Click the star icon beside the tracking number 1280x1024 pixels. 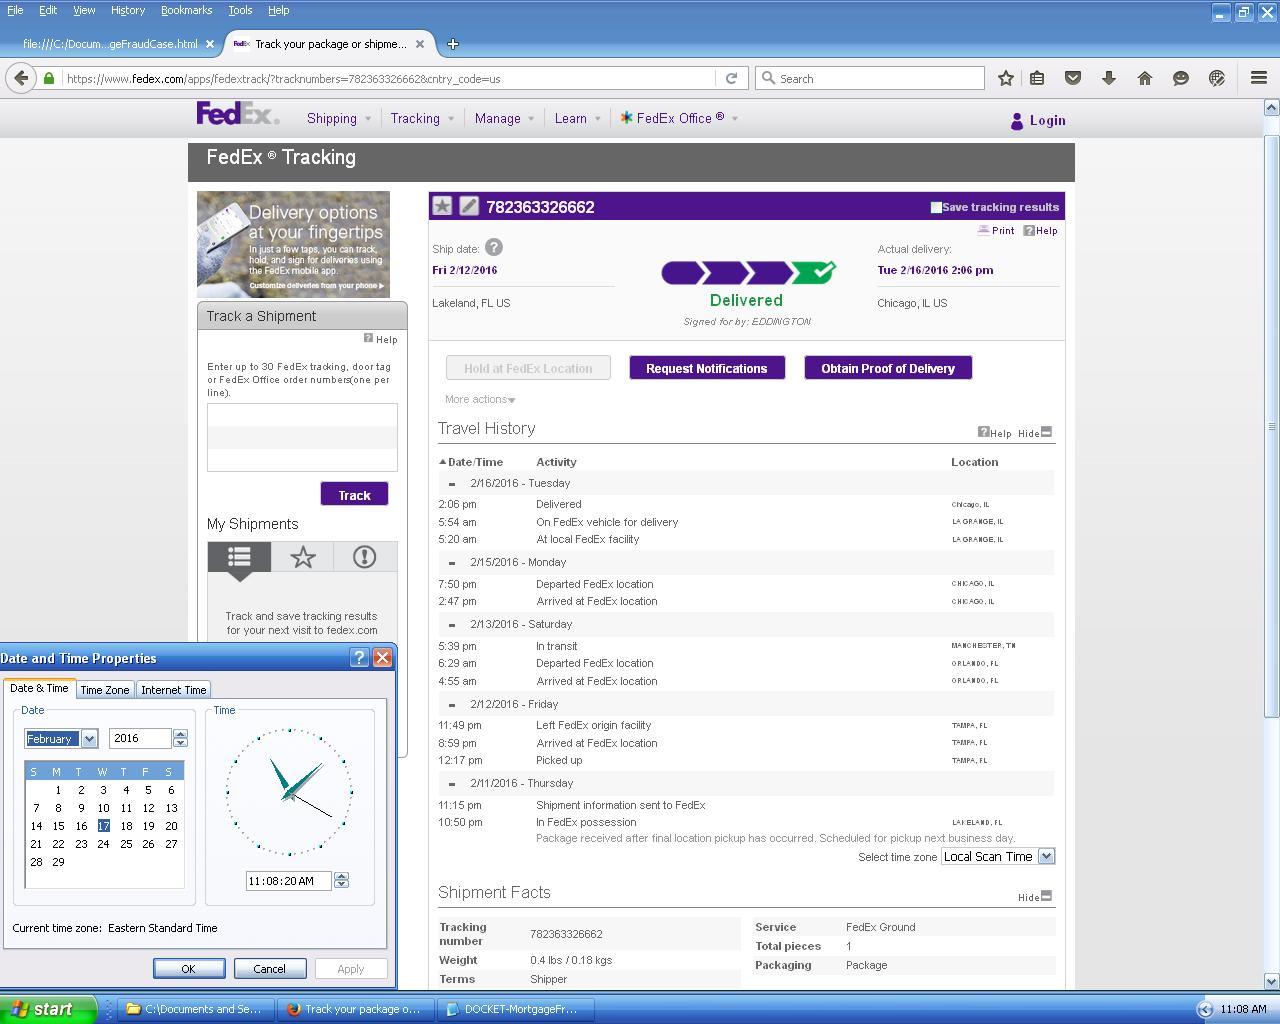pyautogui.click(x=442, y=206)
